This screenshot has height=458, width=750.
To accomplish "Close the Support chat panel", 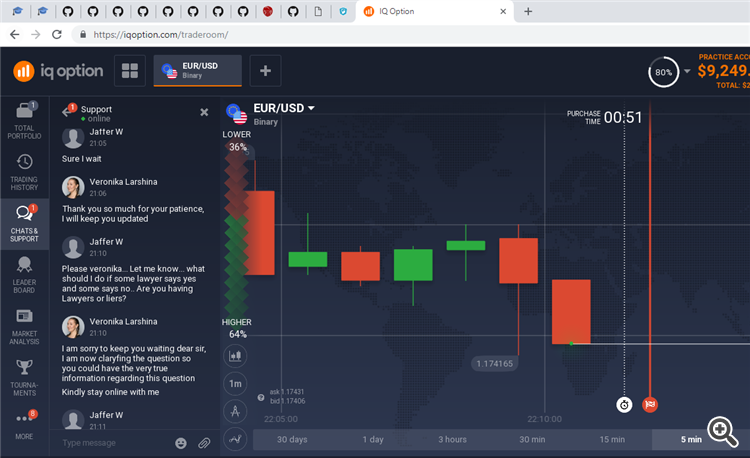I will click(204, 112).
